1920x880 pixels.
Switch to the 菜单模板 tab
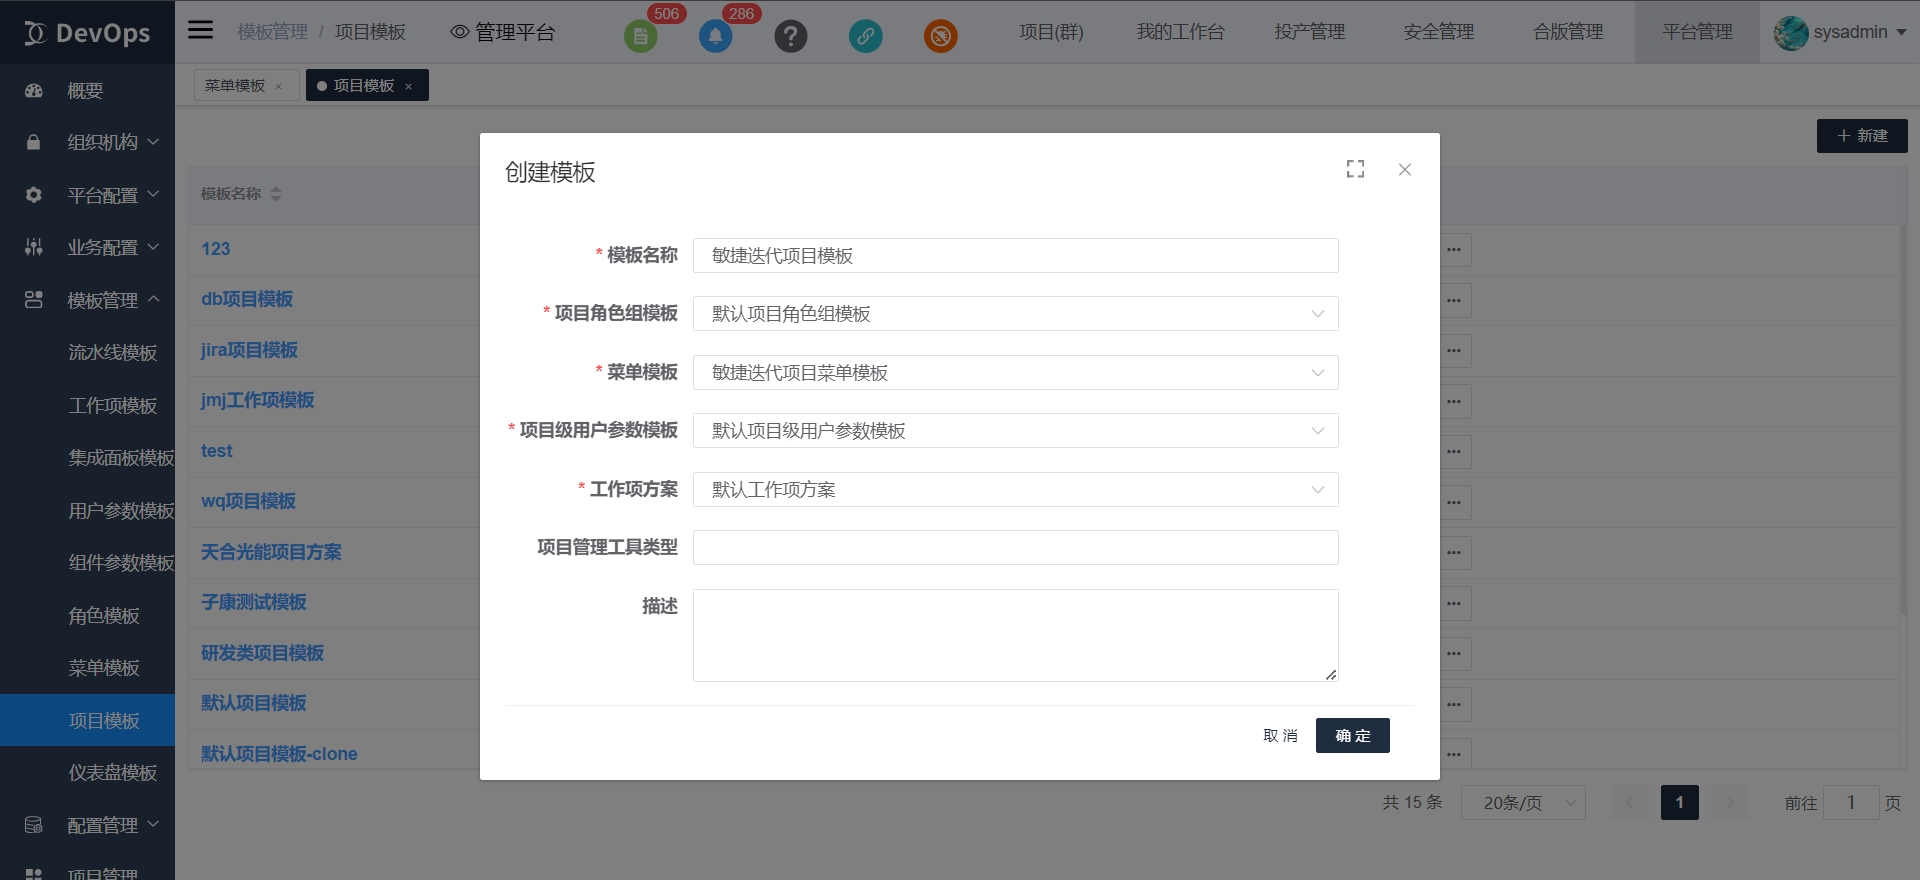tap(235, 86)
